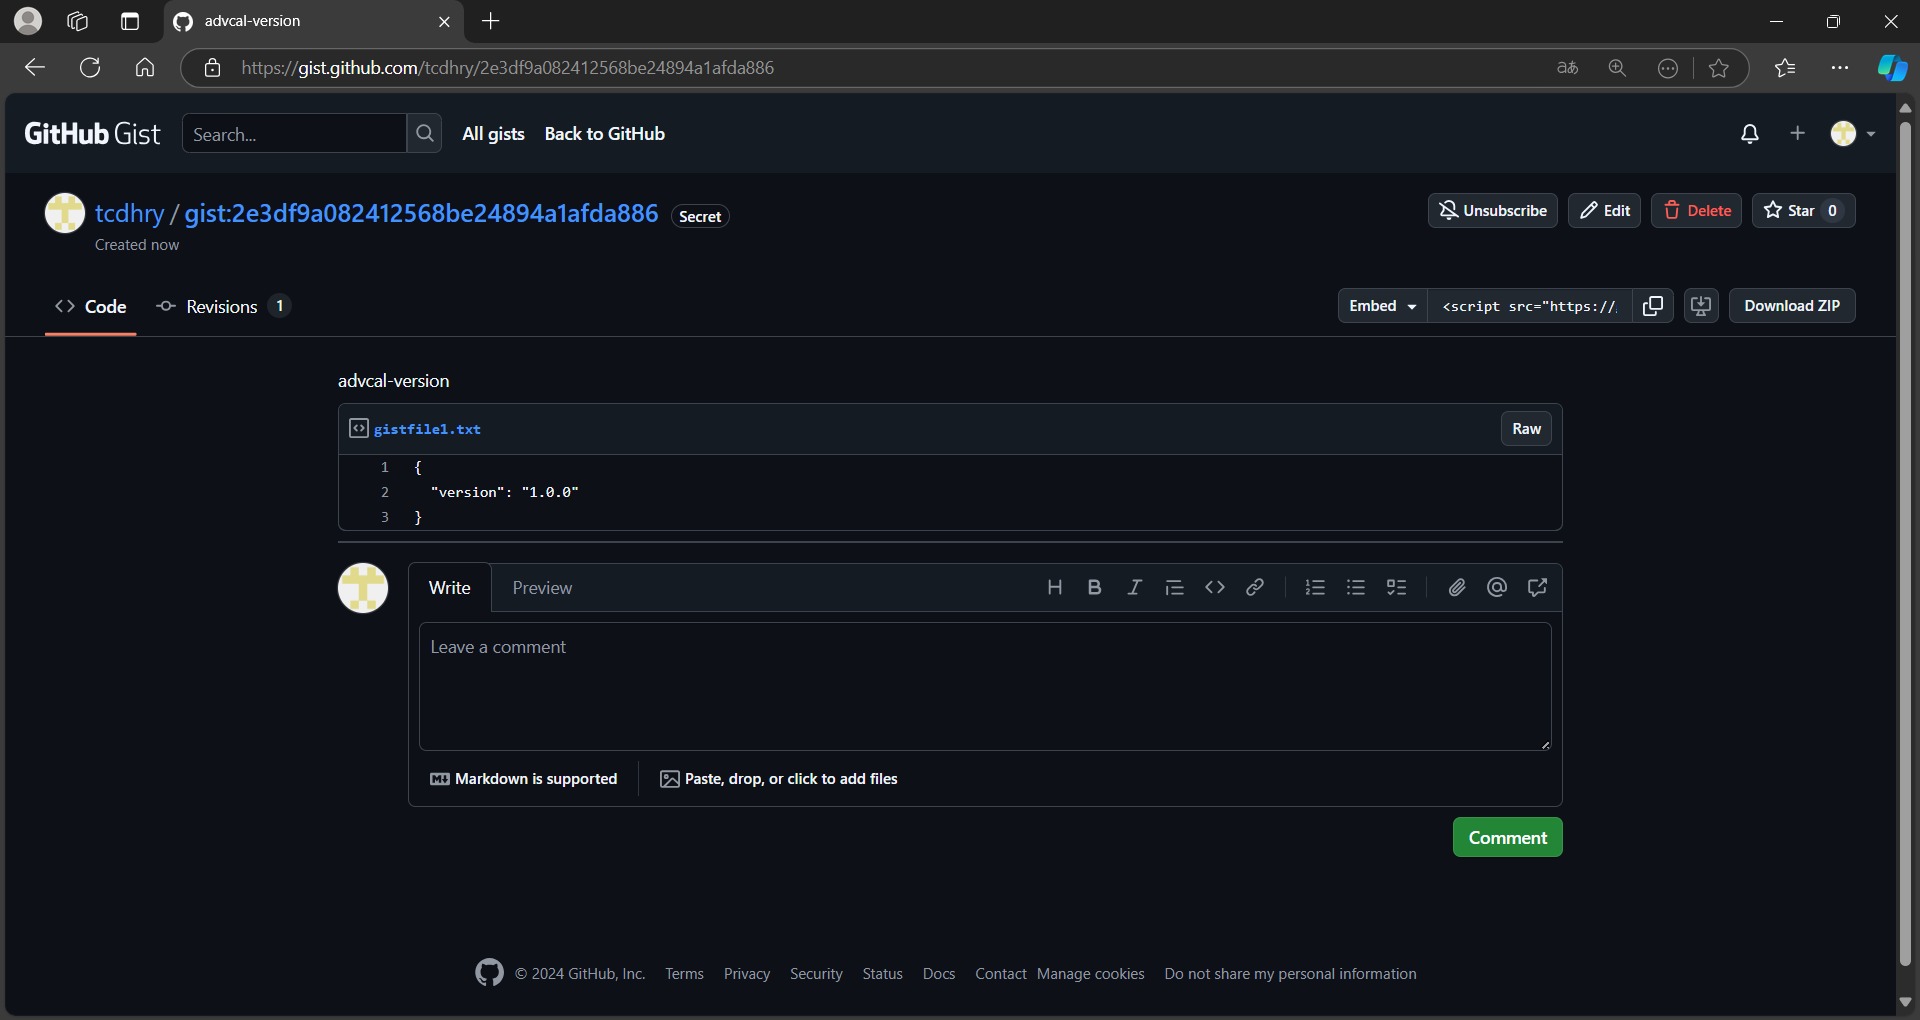Open the browser favorites list
1920x1020 pixels.
pyautogui.click(x=1785, y=68)
